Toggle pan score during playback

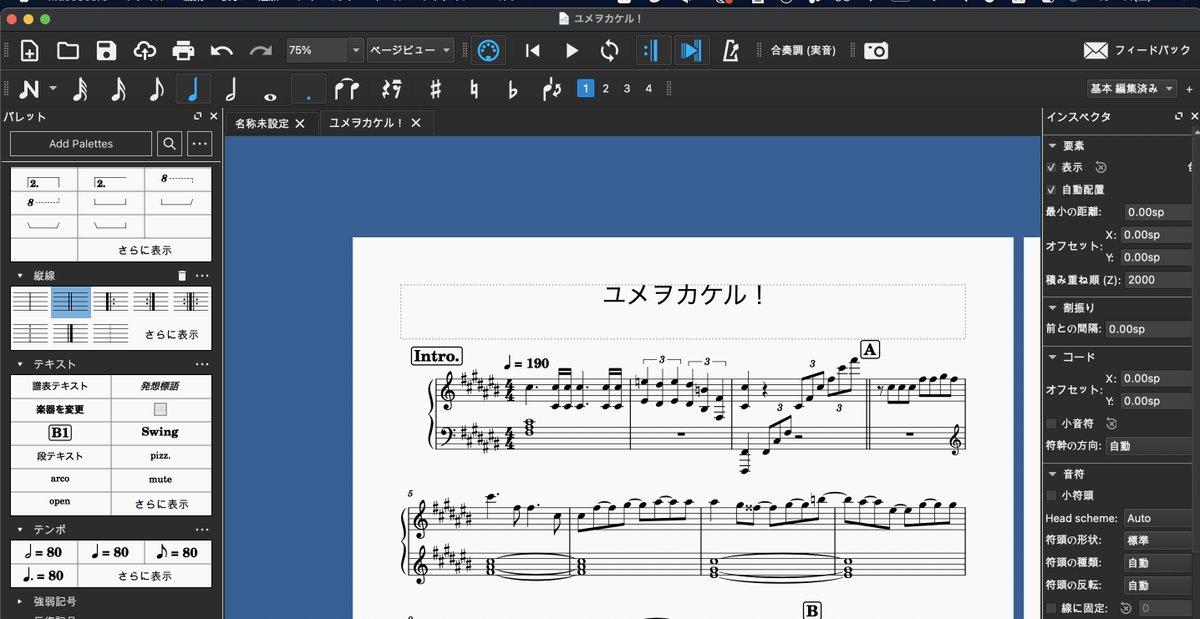[x=690, y=51]
